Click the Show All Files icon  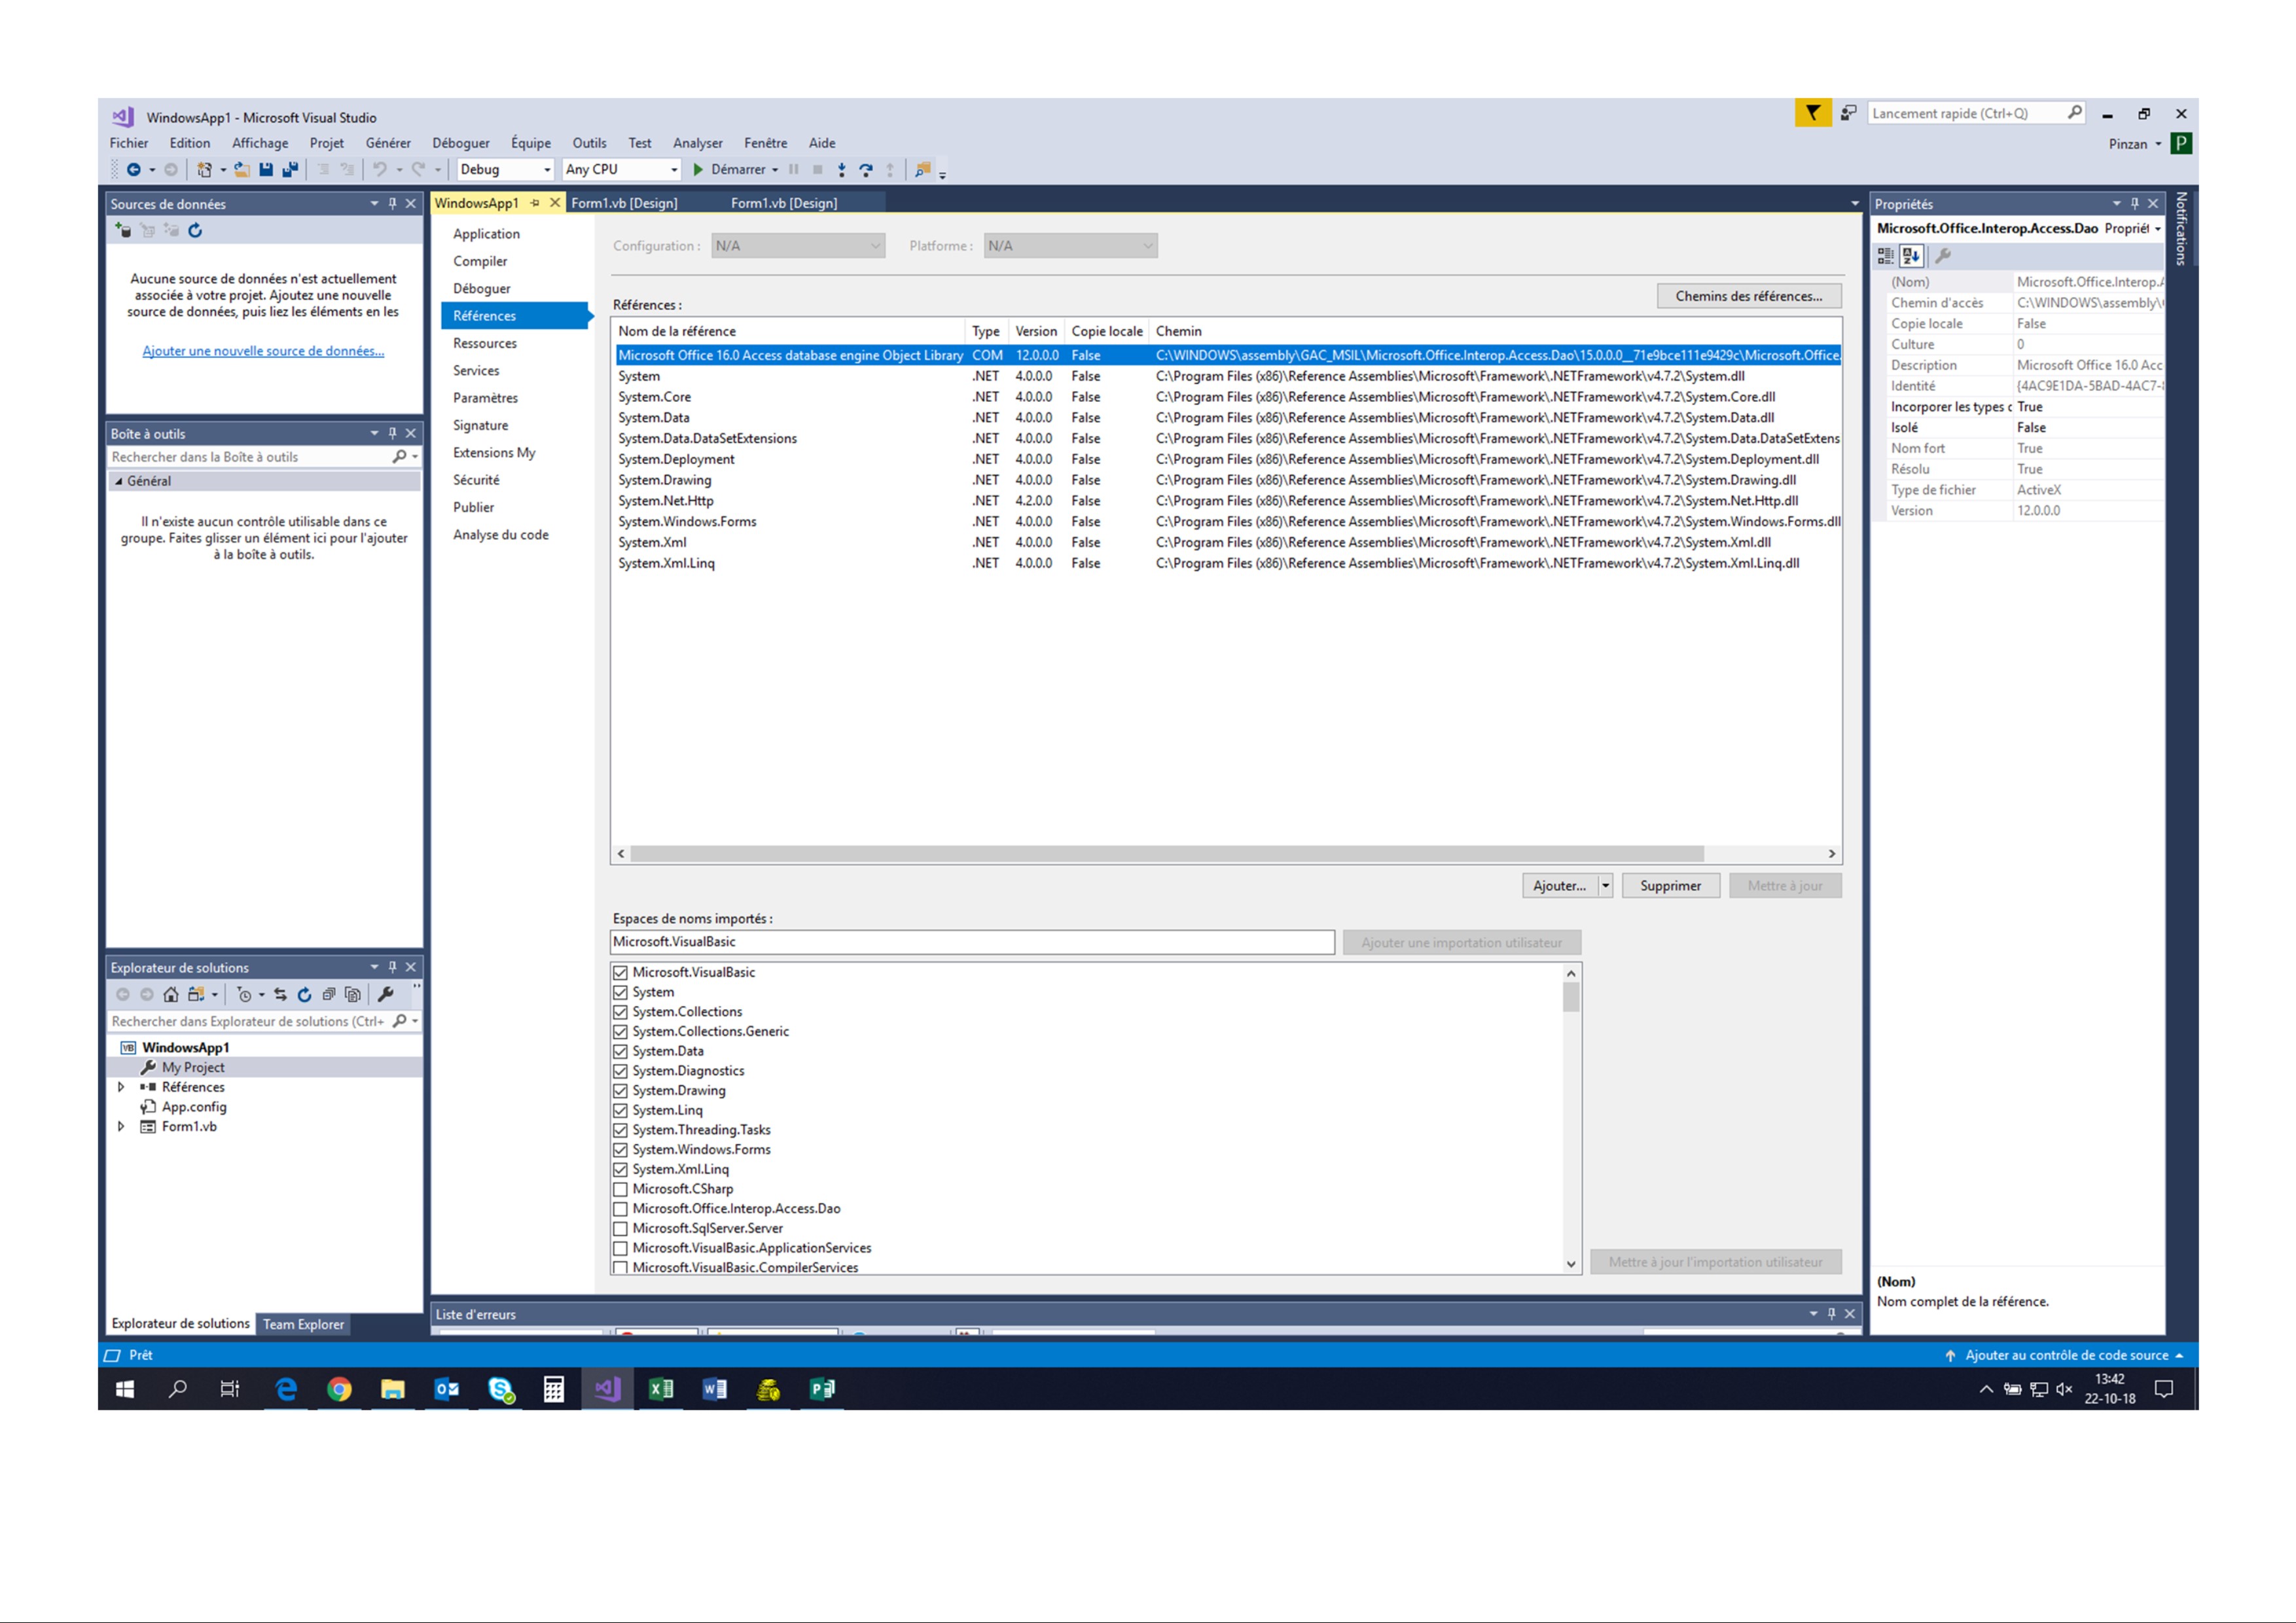coord(352,994)
